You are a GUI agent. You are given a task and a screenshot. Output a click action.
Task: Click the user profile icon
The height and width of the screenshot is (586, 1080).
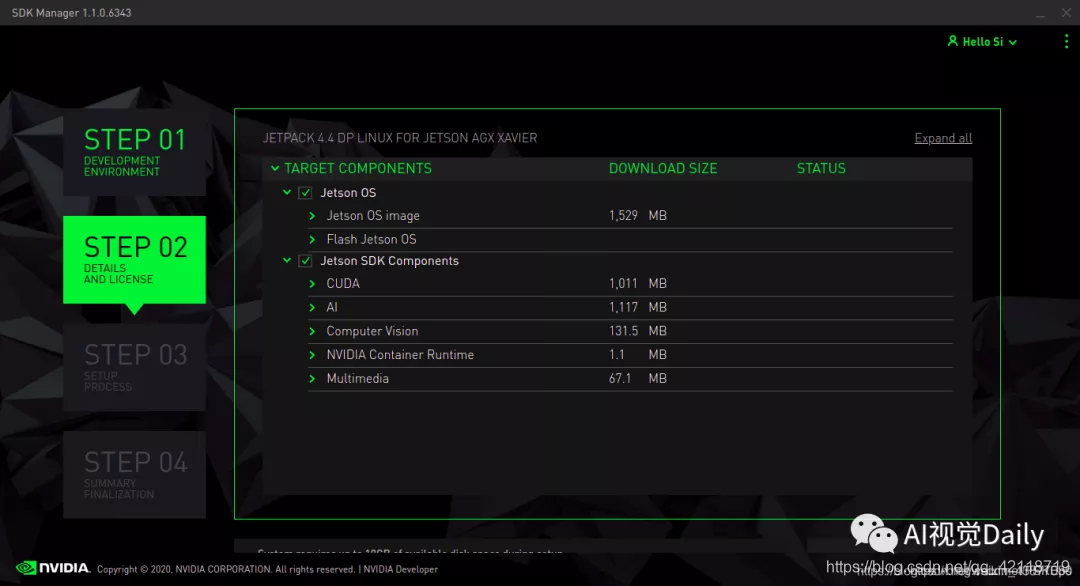[x=953, y=41]
